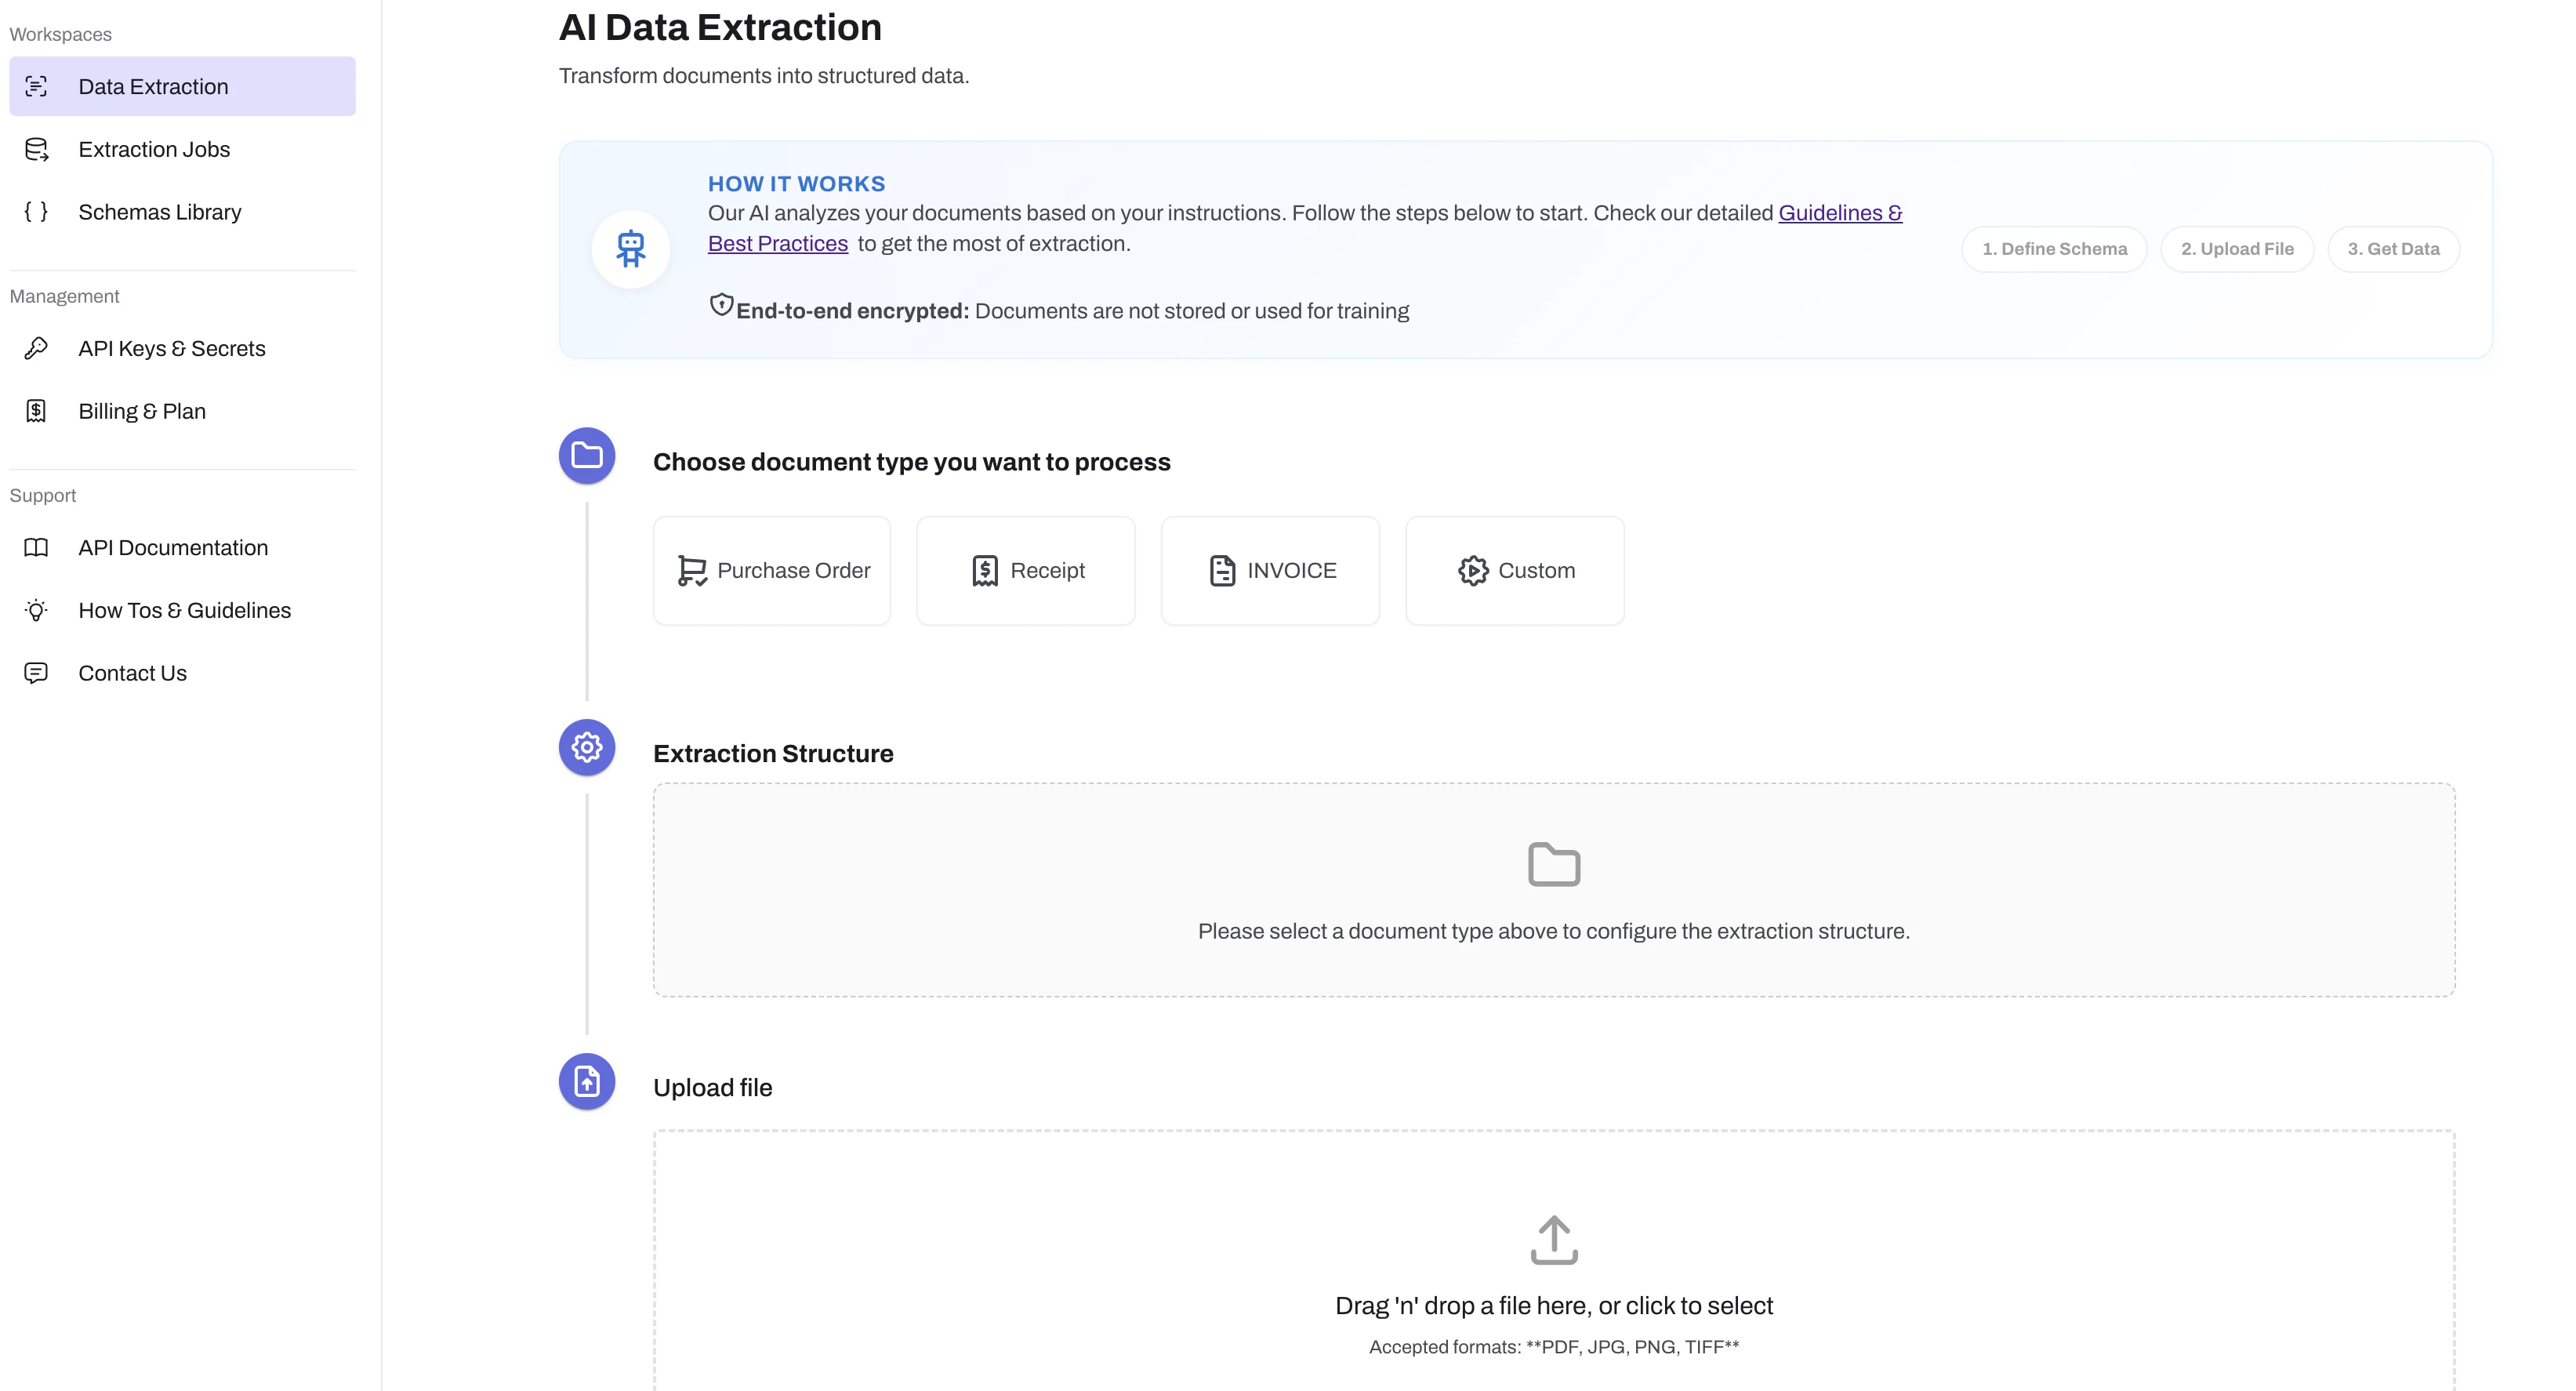
Task: Click the Data Extraction sidebar icon
Action: click(36, 87)
